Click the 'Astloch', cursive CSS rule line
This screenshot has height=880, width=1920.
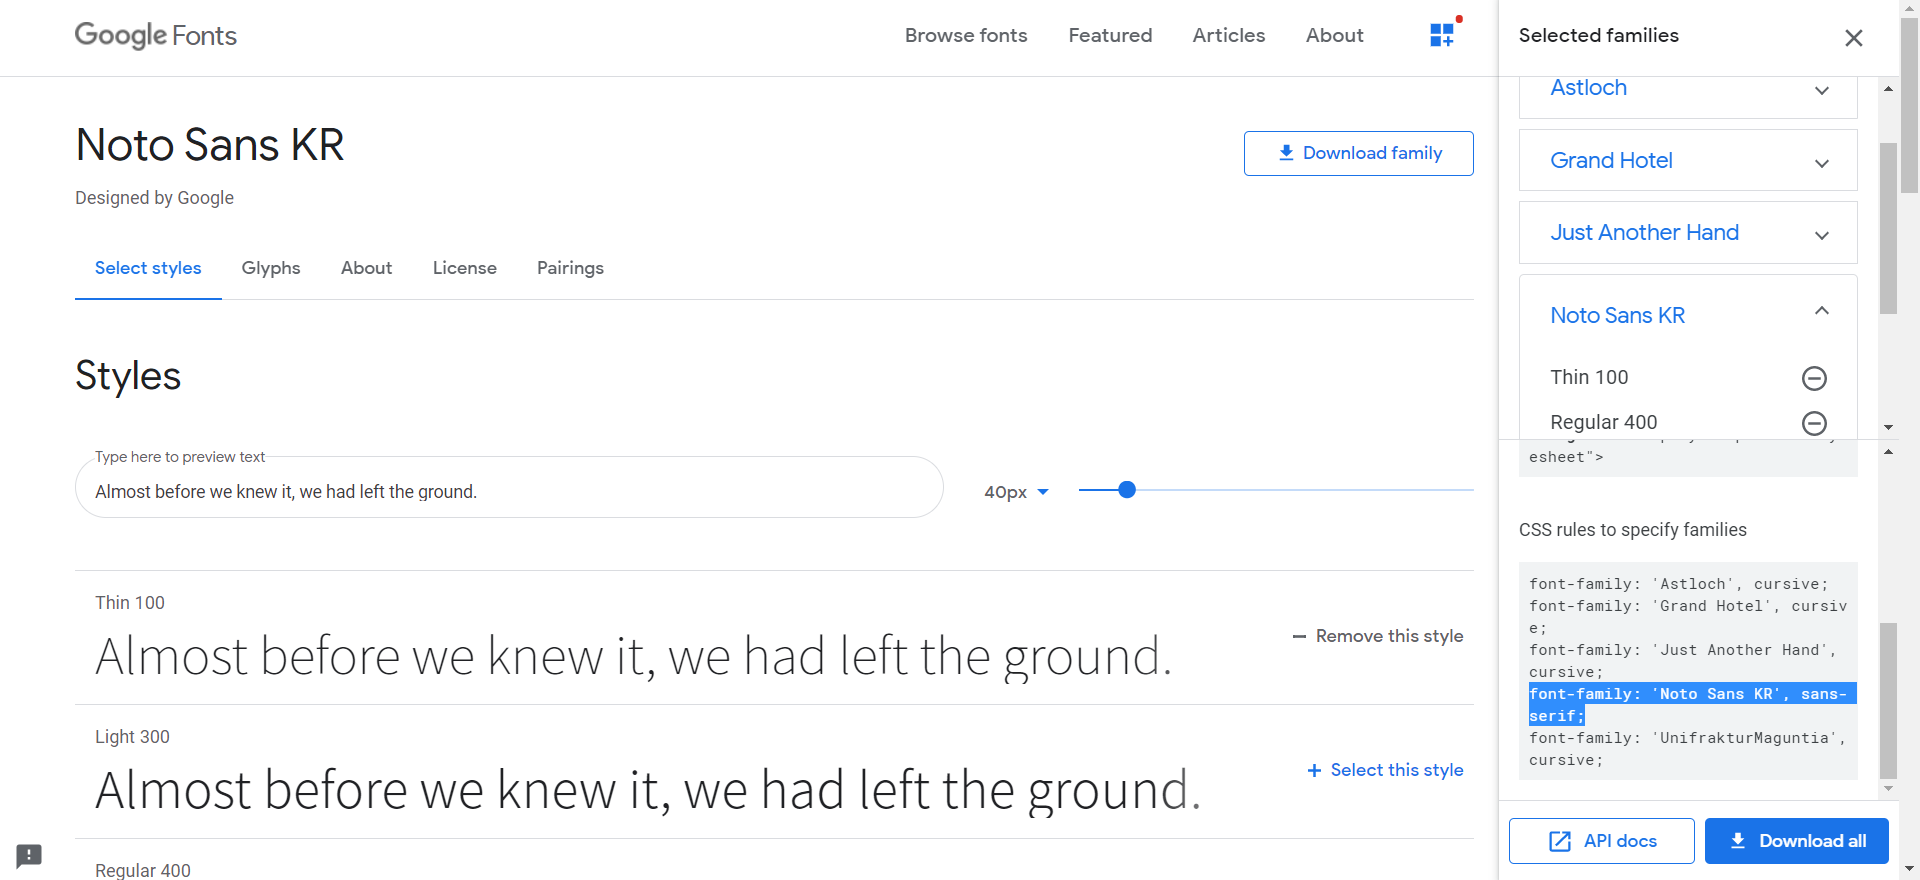coord(1678,584)
